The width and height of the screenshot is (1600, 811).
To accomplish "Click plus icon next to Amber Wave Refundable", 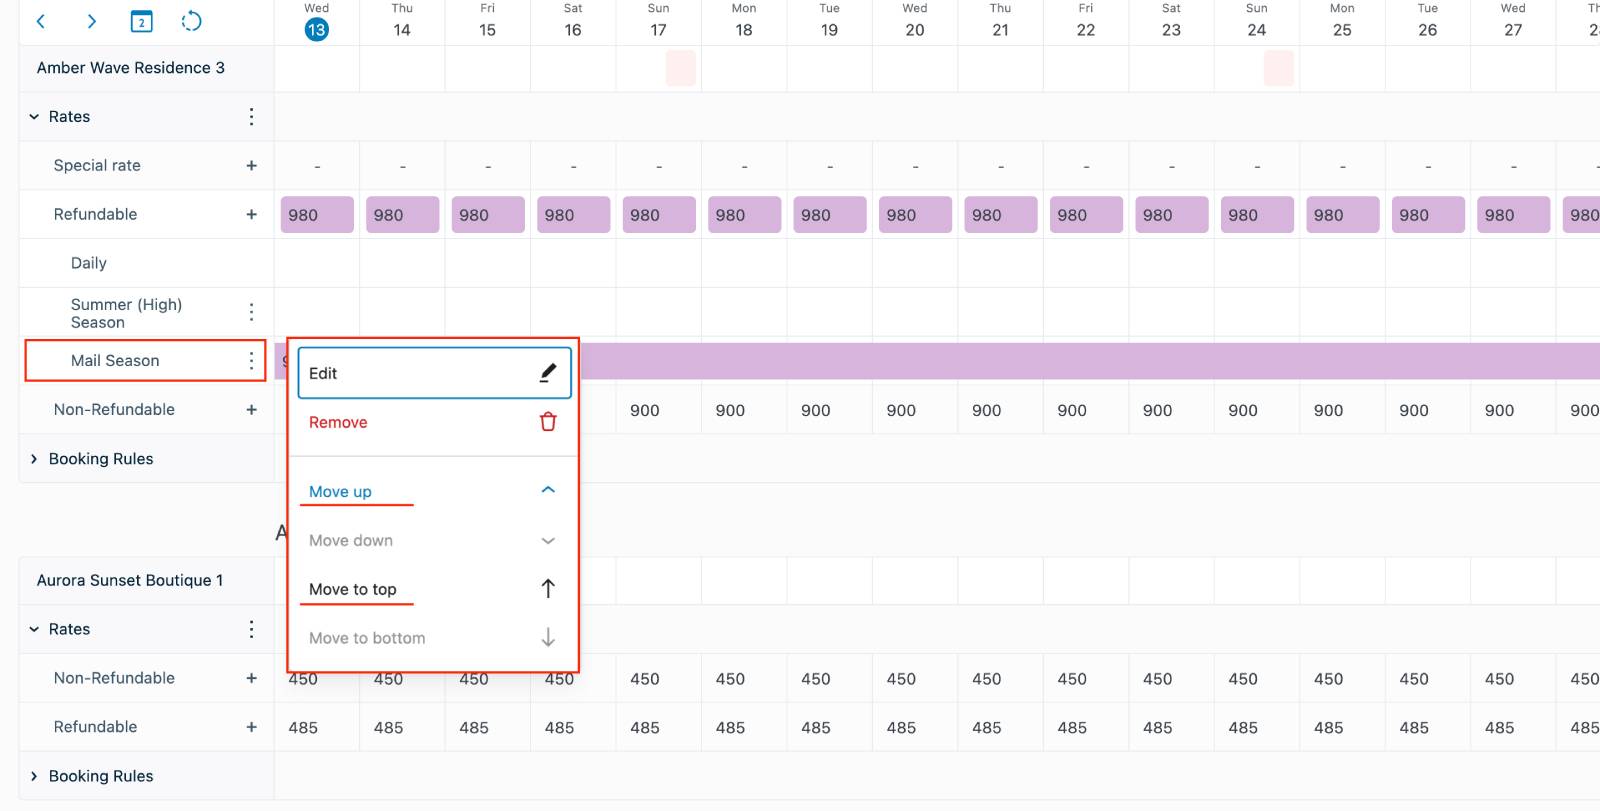I will click(x=251, y=214).
